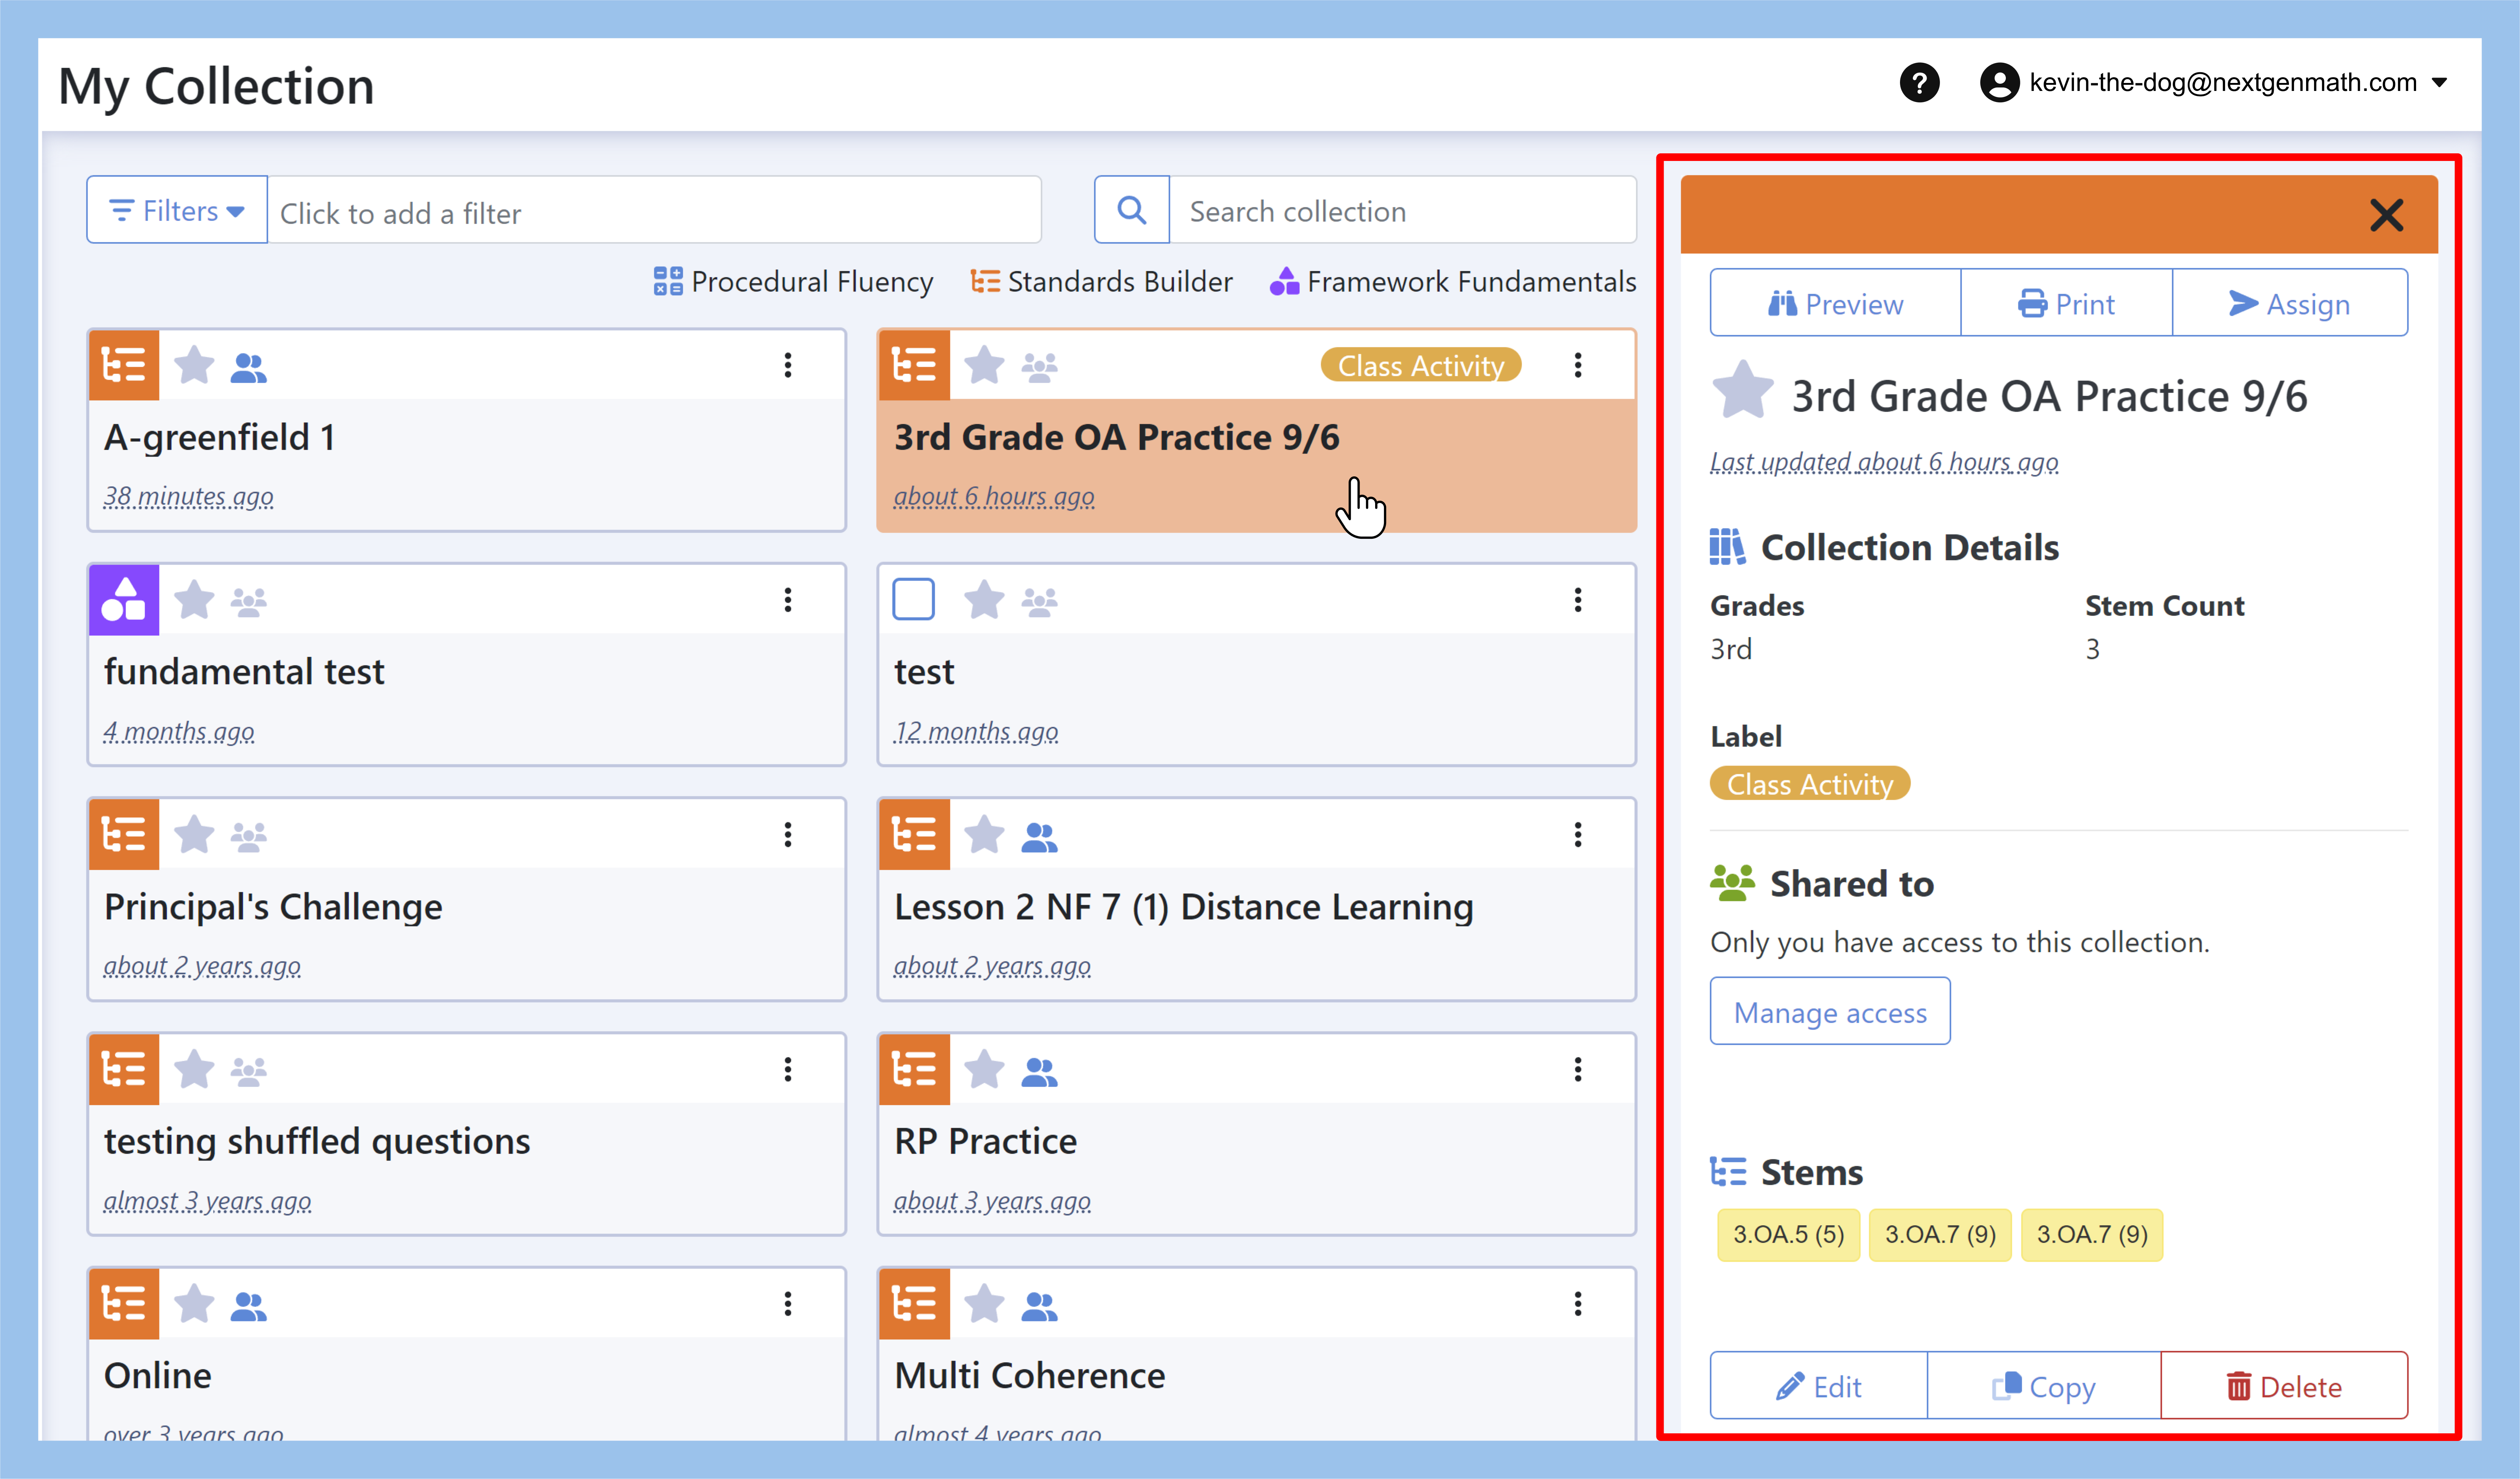
Task: Open Principal's Challenge more options menu
Action: [788, 834]
